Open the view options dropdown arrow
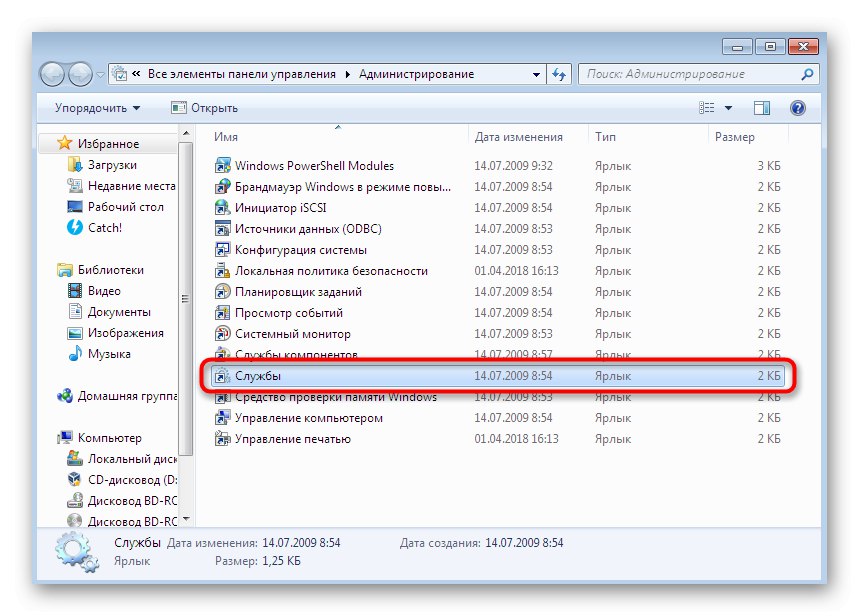Screen dimensions: 859x616 click(x=729, y=108)
